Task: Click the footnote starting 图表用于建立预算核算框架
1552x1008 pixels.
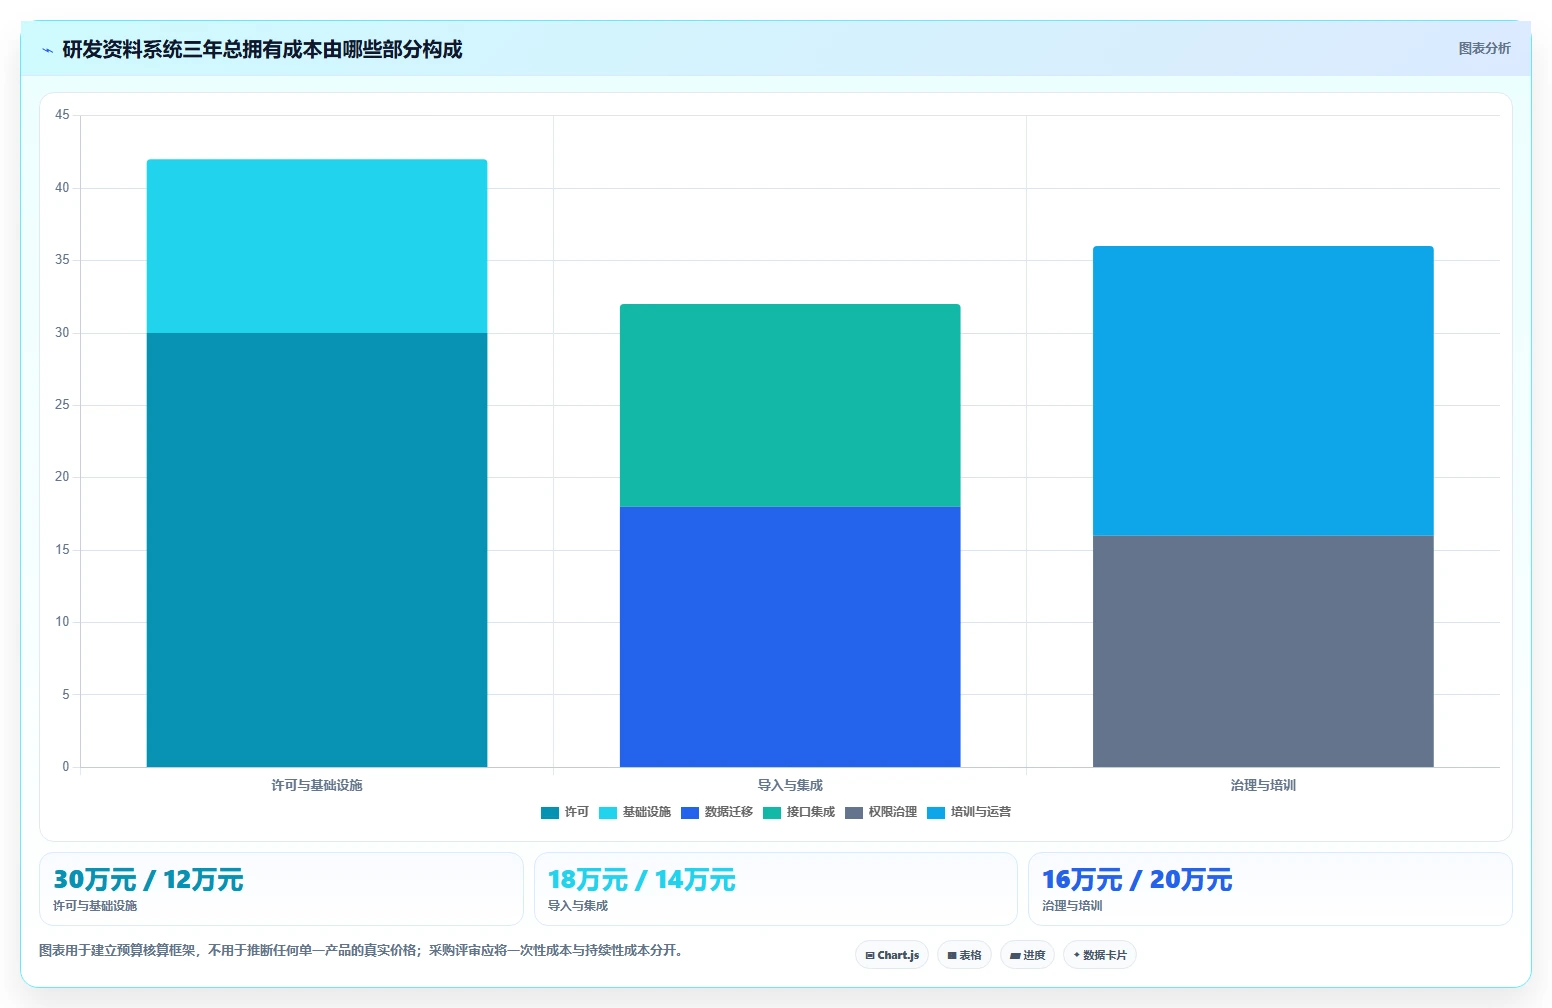Action: 363,950
